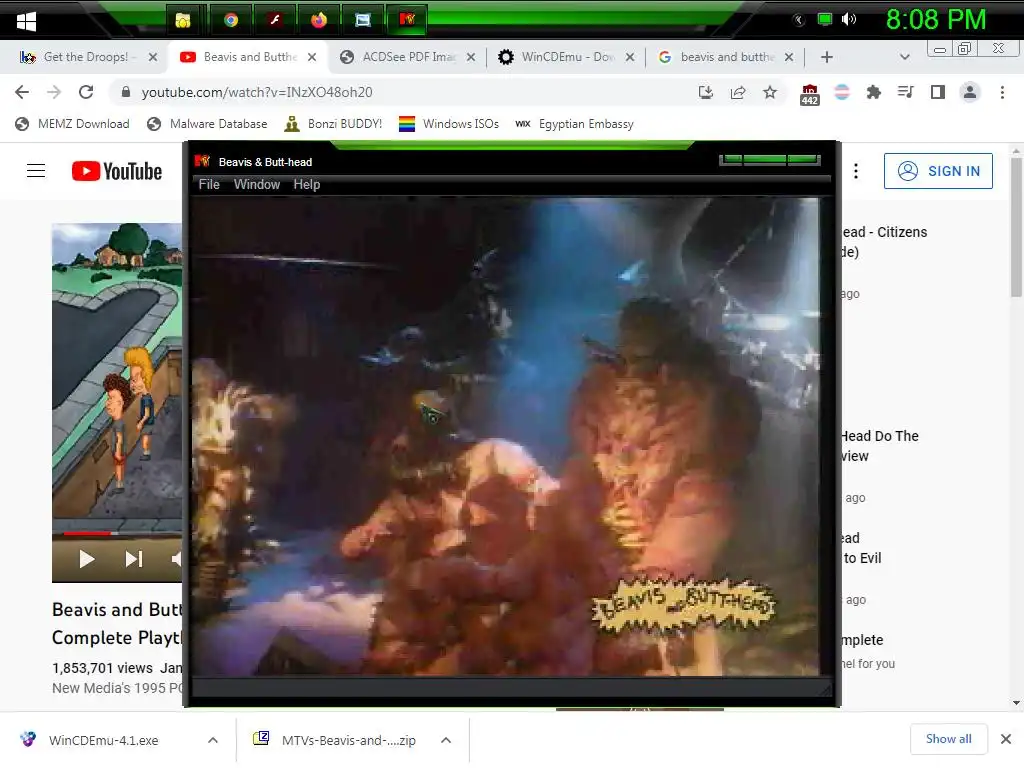
Task: Select the MTV Beavis taskbar icon
Action: tap(407, 20)
